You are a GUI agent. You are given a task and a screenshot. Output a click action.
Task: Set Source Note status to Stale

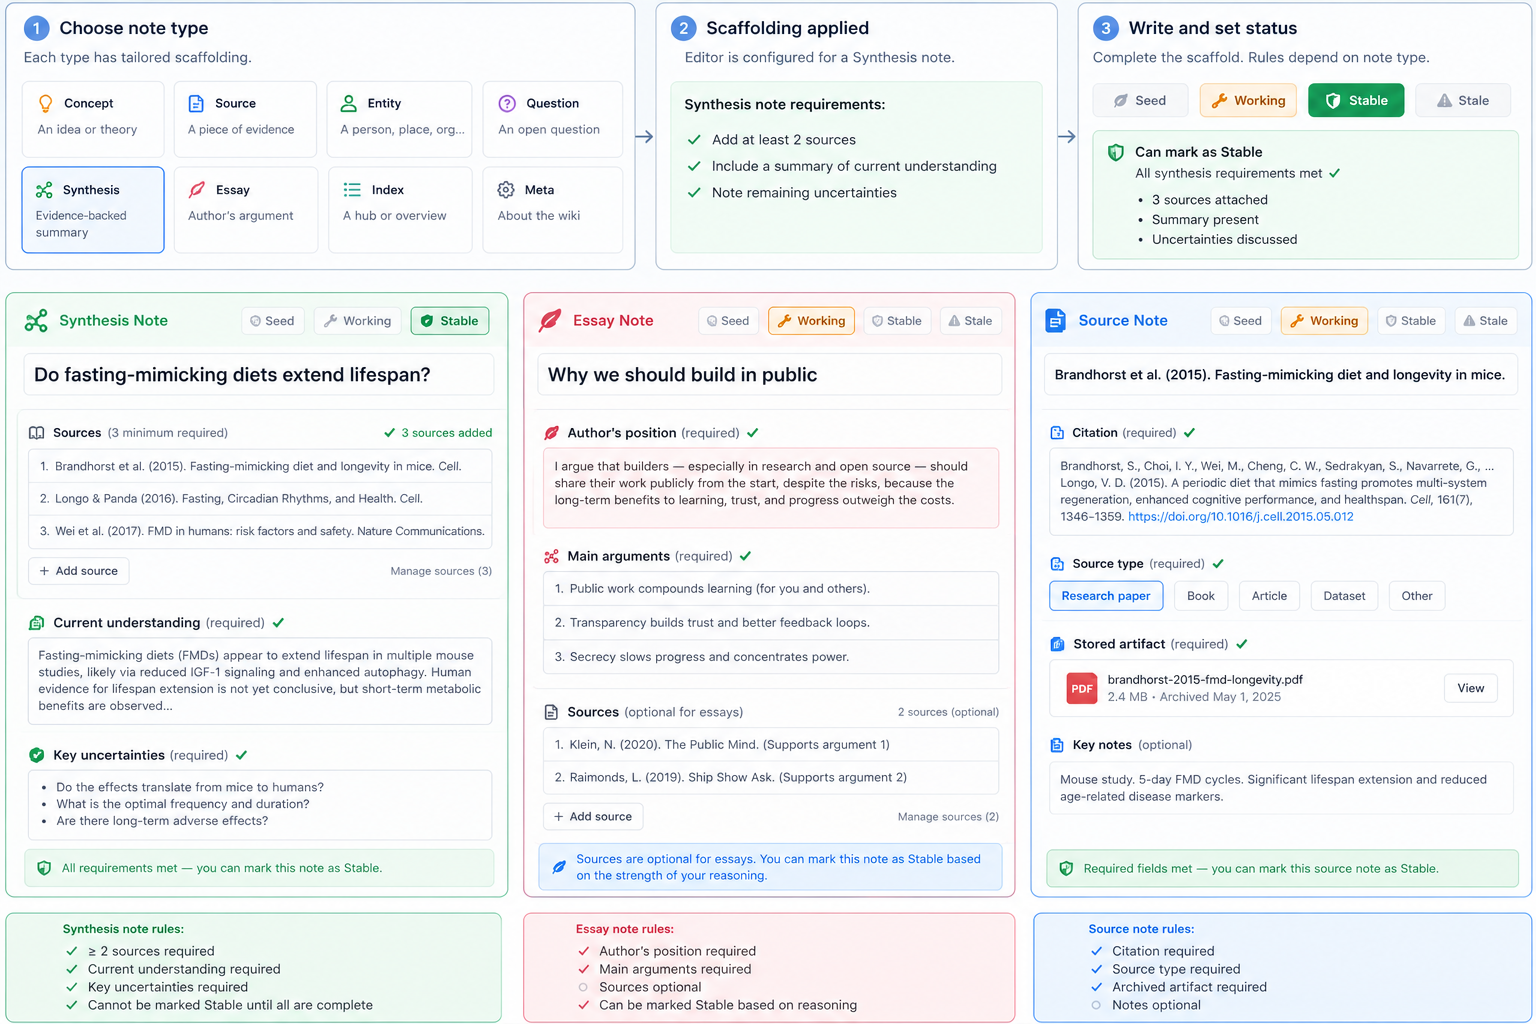point(1485,321)
